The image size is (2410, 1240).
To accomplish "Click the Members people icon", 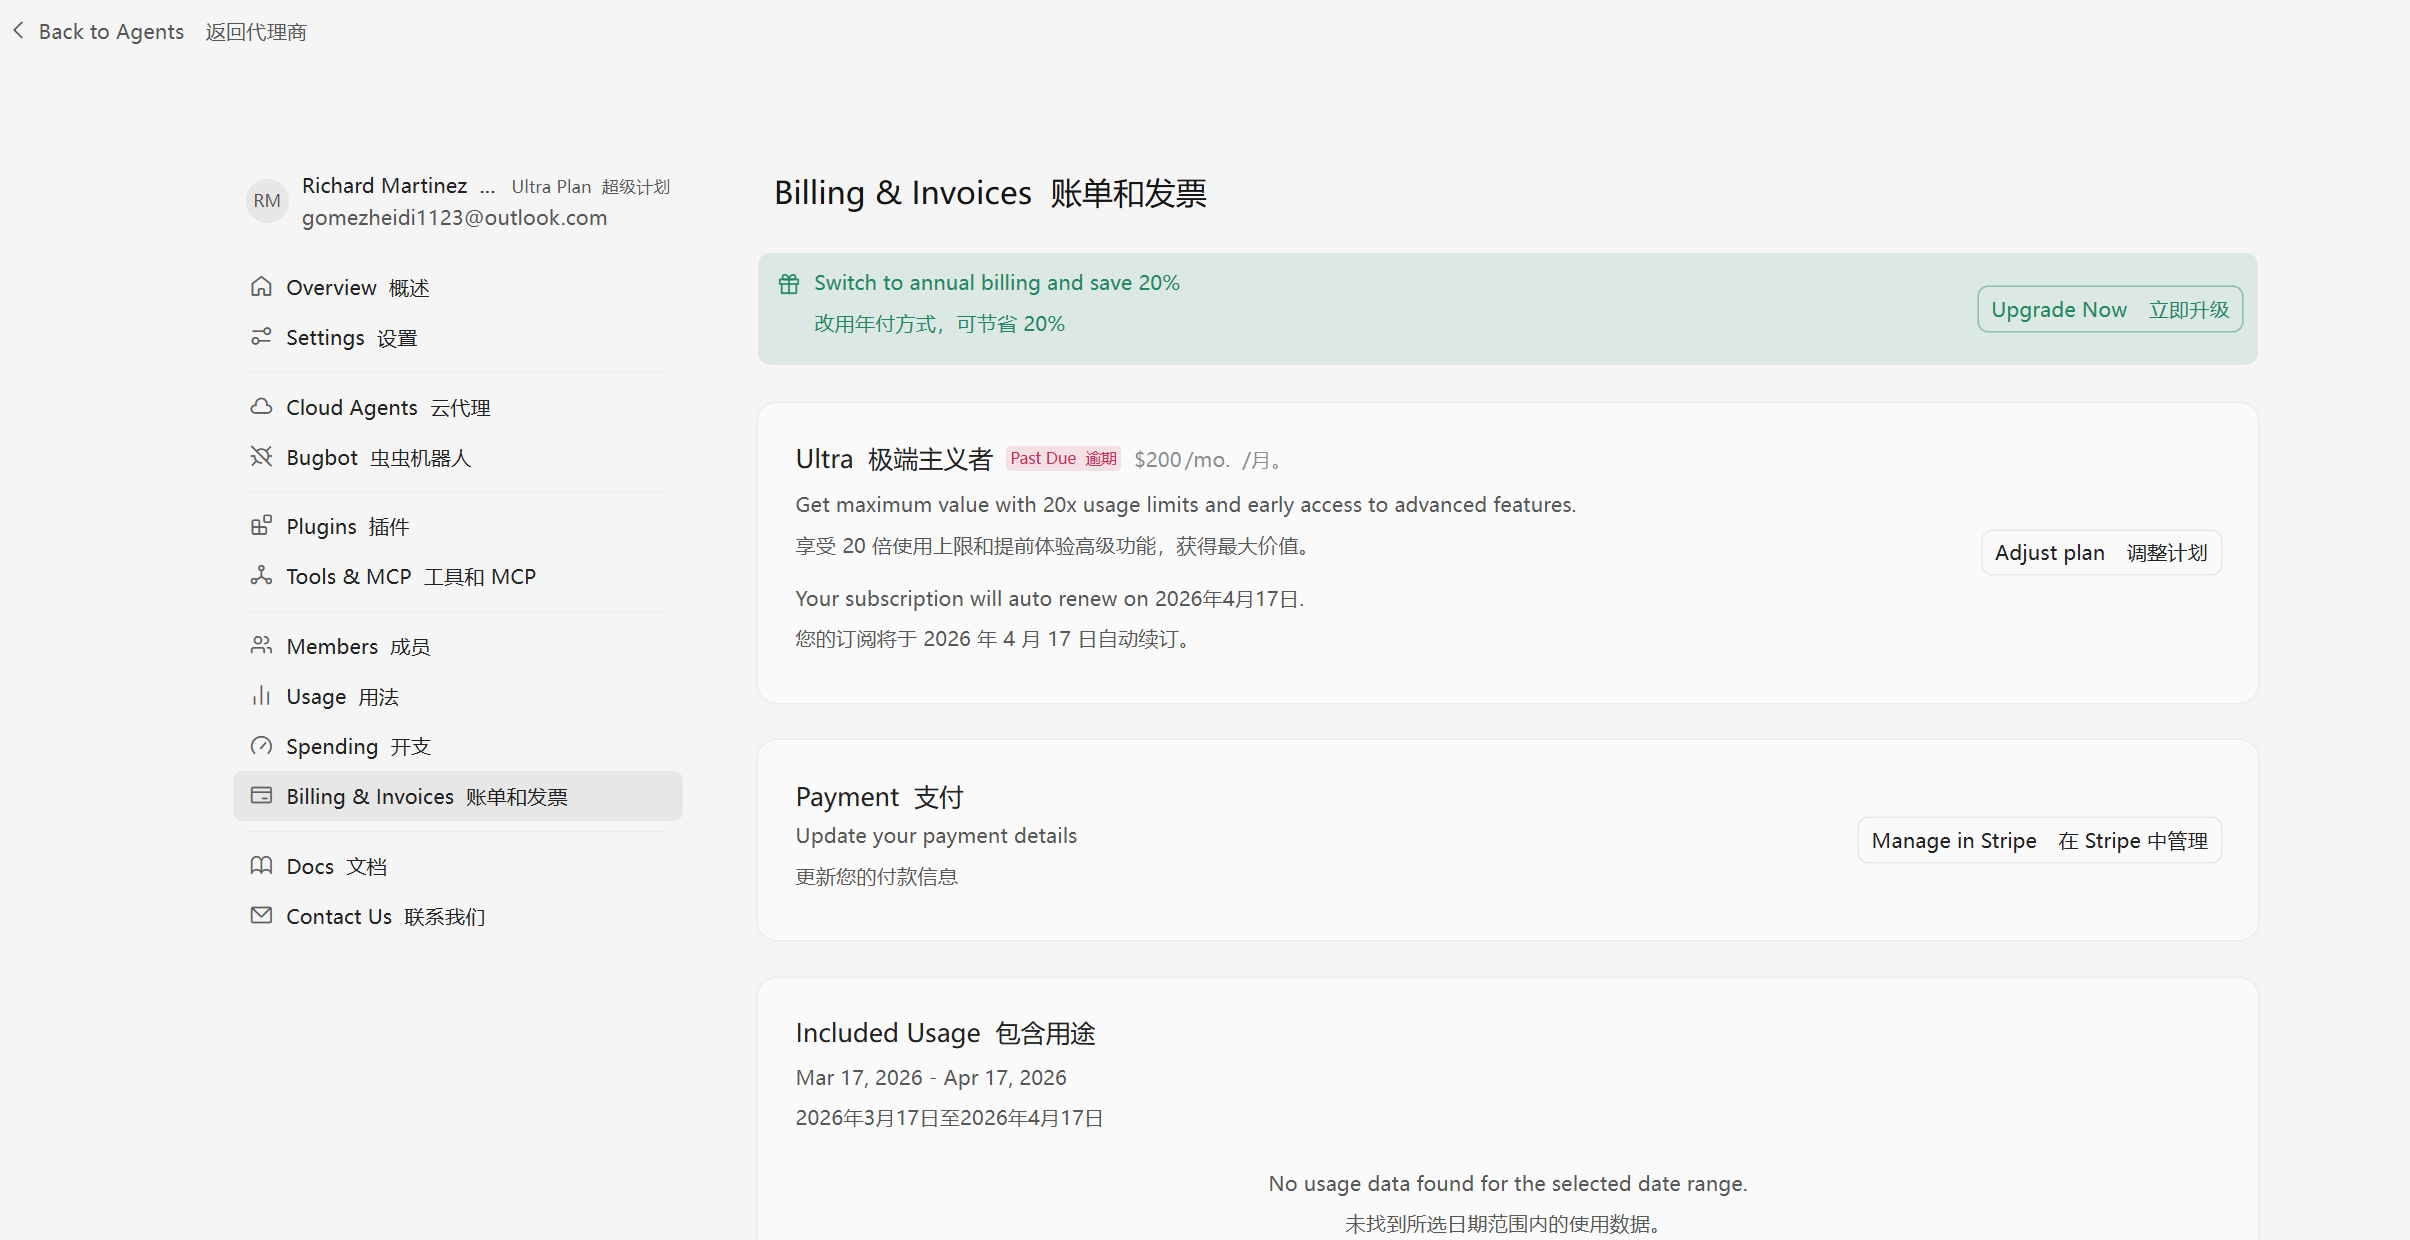I will coord(261,646).
